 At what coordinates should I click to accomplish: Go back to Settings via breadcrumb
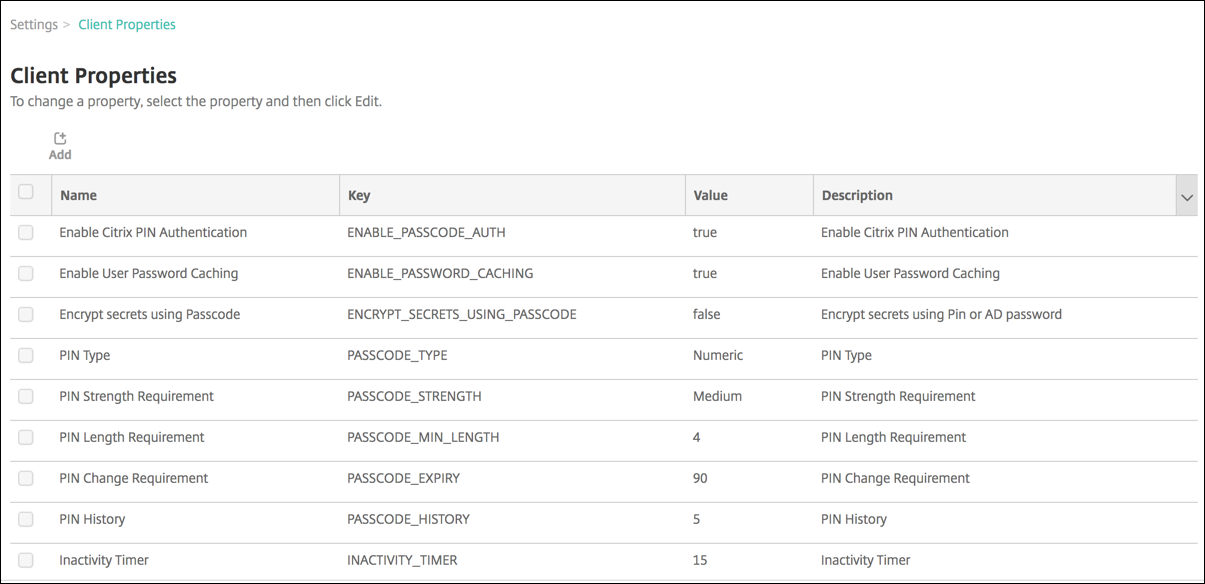(x=34, y=25)
